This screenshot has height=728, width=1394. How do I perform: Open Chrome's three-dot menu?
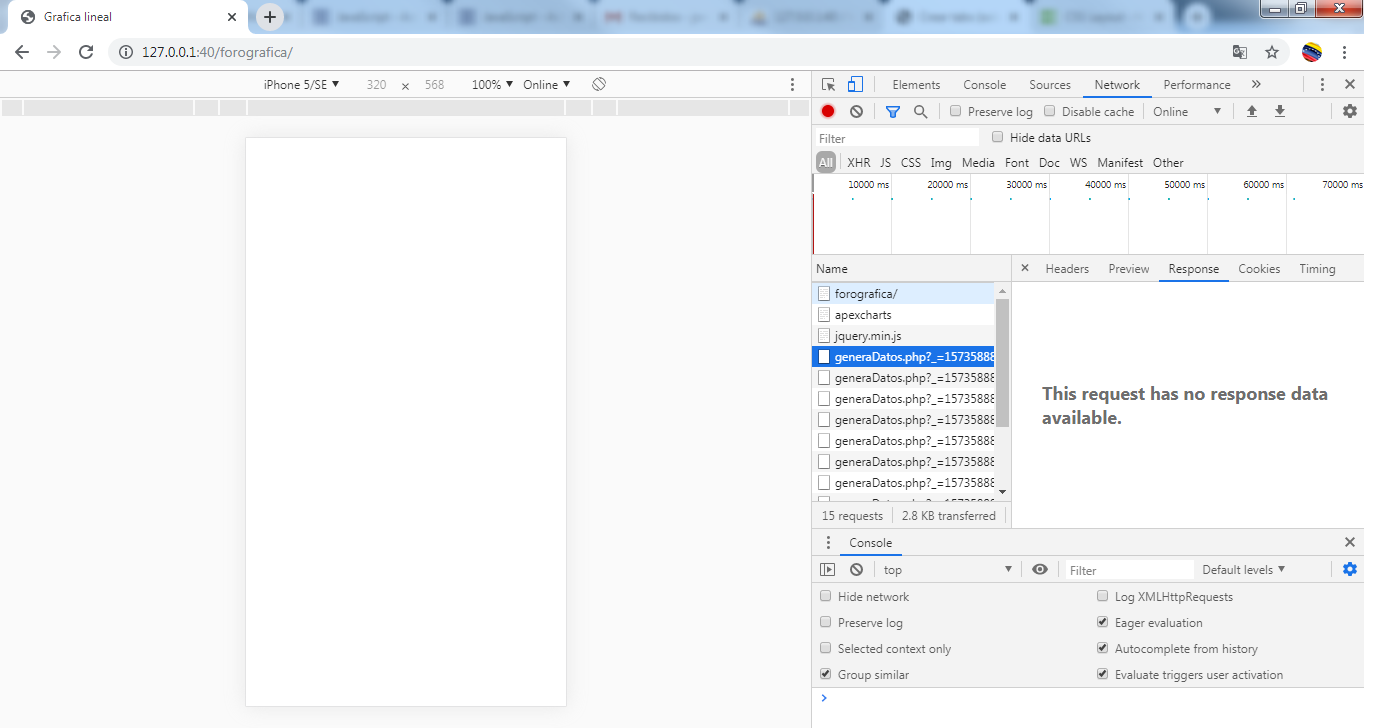(1345, 52)
